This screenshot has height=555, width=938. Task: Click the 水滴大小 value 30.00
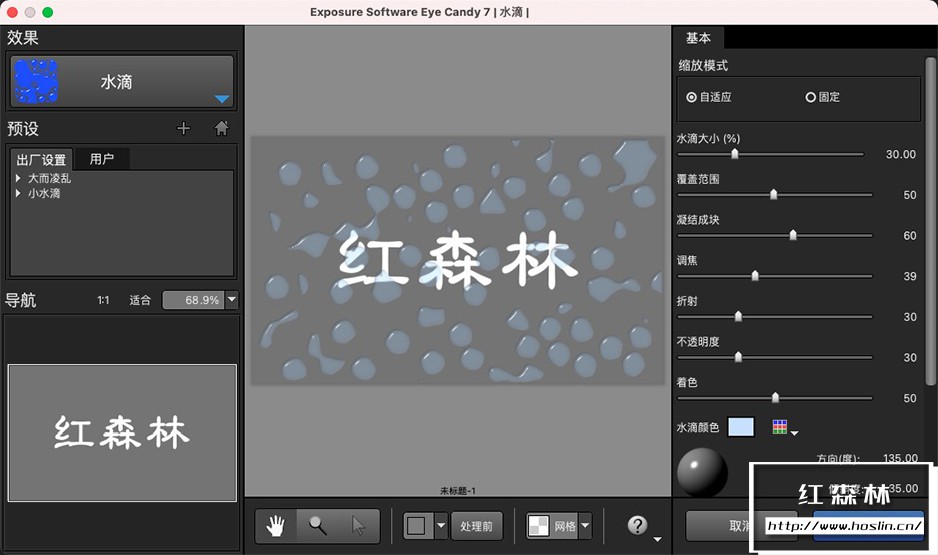[x=900, y=154]
